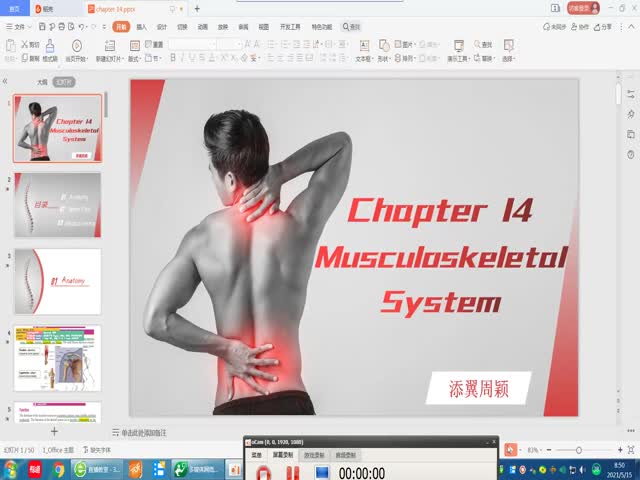Screen dimensions: 640x480
Task: Insert a text box (文本框)
Action: pyautogui.click(x=363, y=51)
